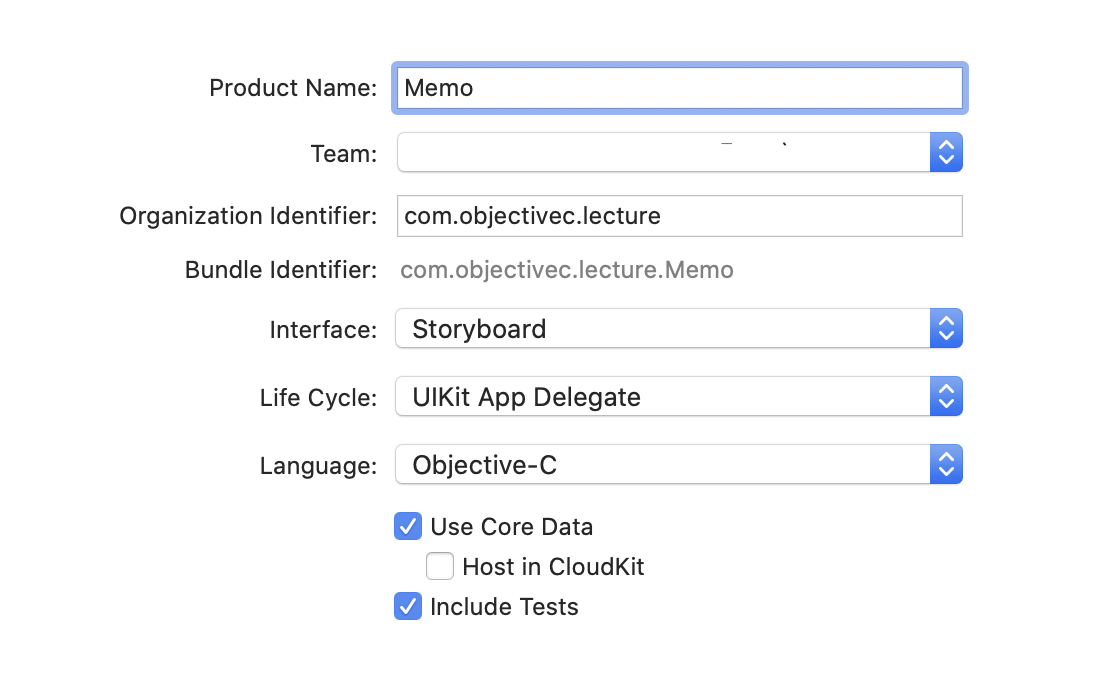Click the "Product Name:" label
Screen dimensions: 1118x688
point(293,88)
